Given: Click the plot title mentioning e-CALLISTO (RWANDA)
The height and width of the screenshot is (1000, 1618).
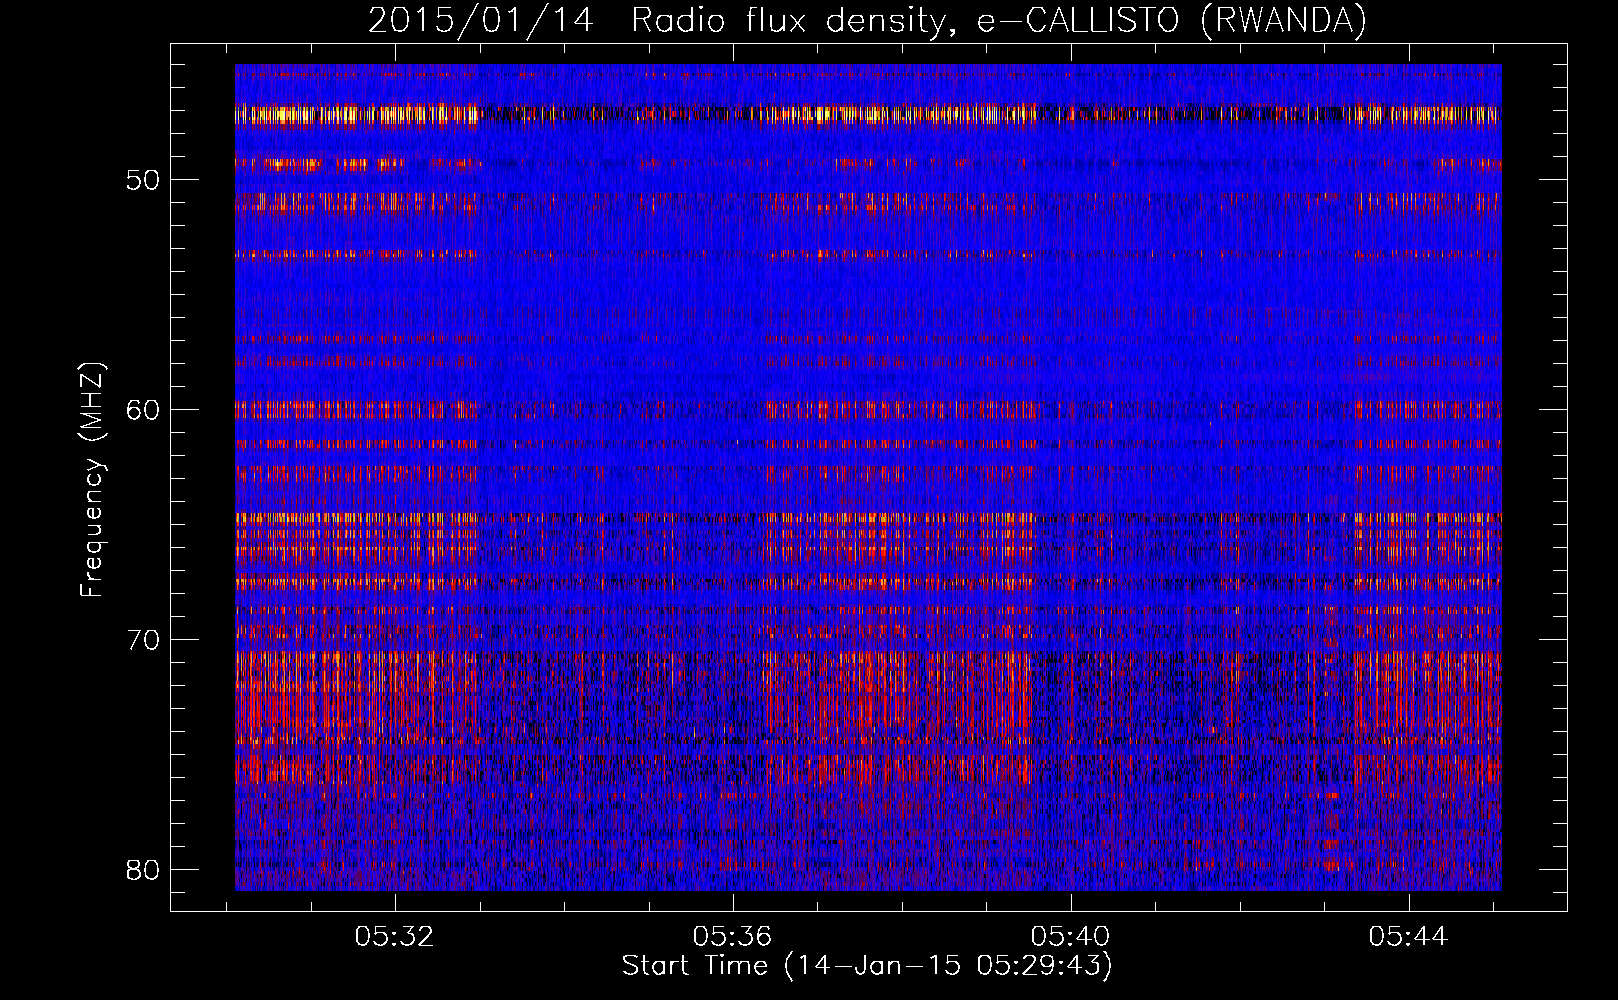Looking at the screenshot, I should tap(867, 21).
